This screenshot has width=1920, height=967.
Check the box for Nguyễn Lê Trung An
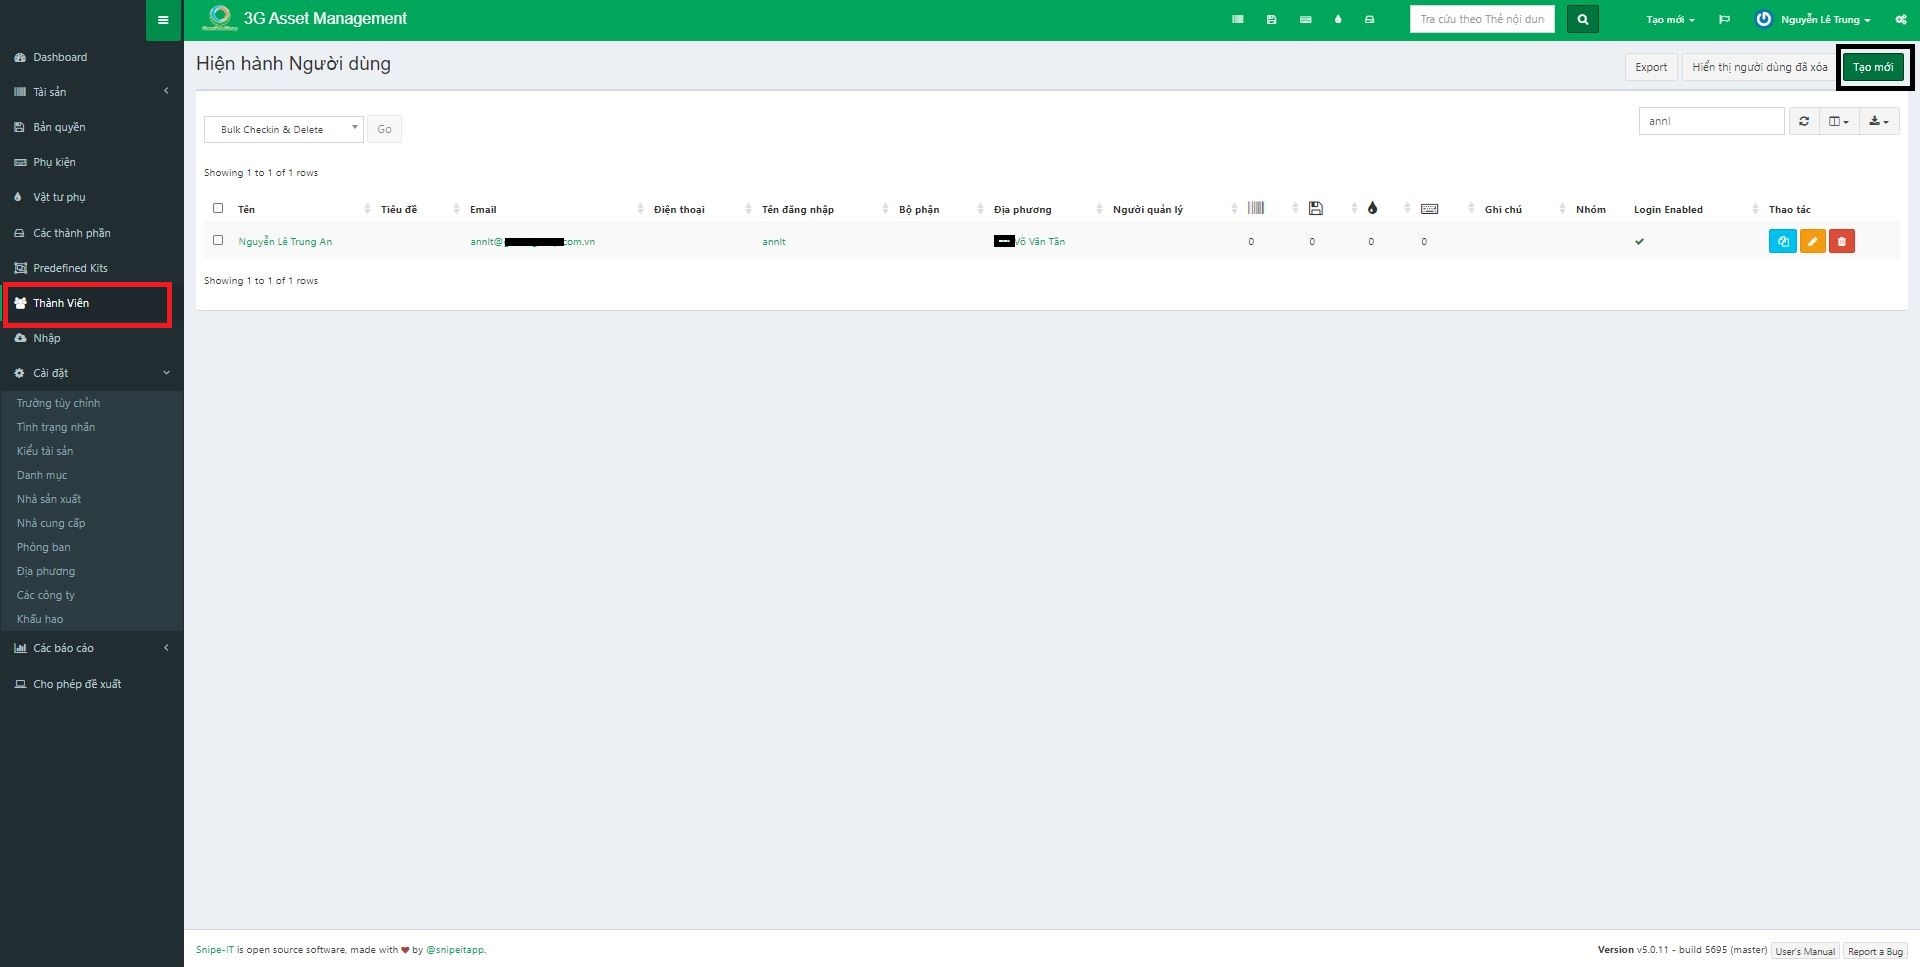coord(218,240)
